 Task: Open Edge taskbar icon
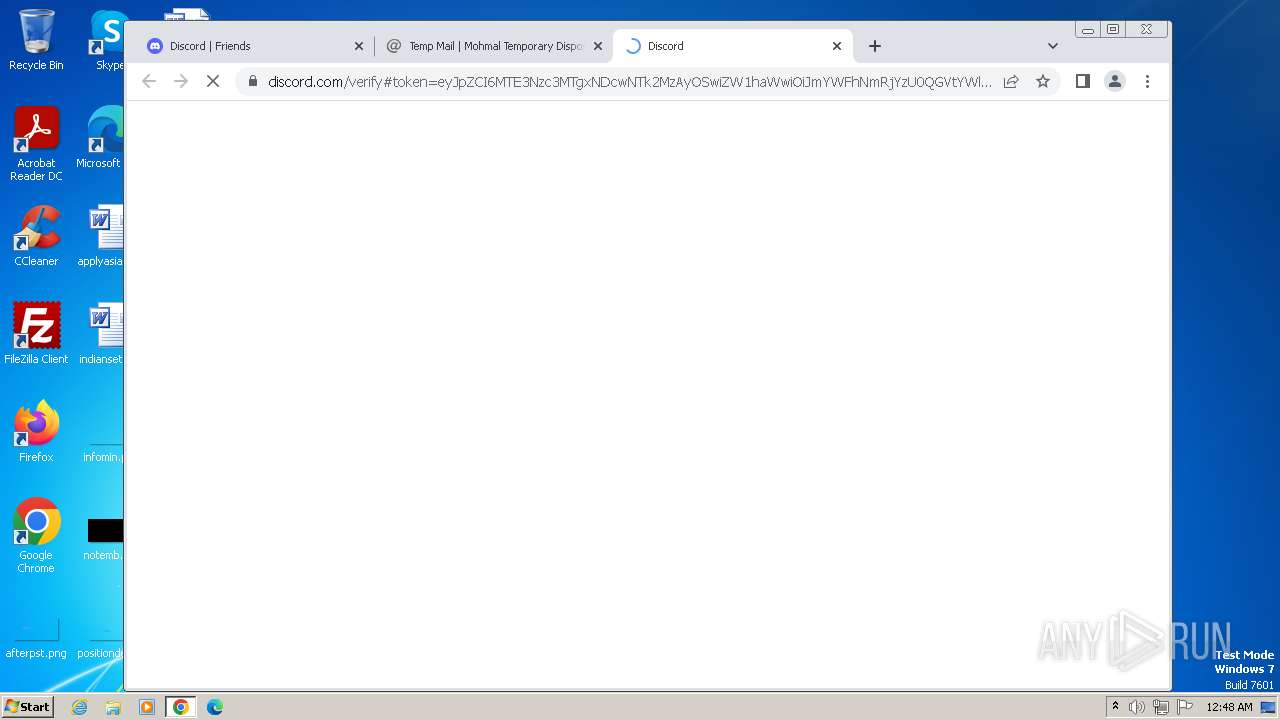click(215, 707)
